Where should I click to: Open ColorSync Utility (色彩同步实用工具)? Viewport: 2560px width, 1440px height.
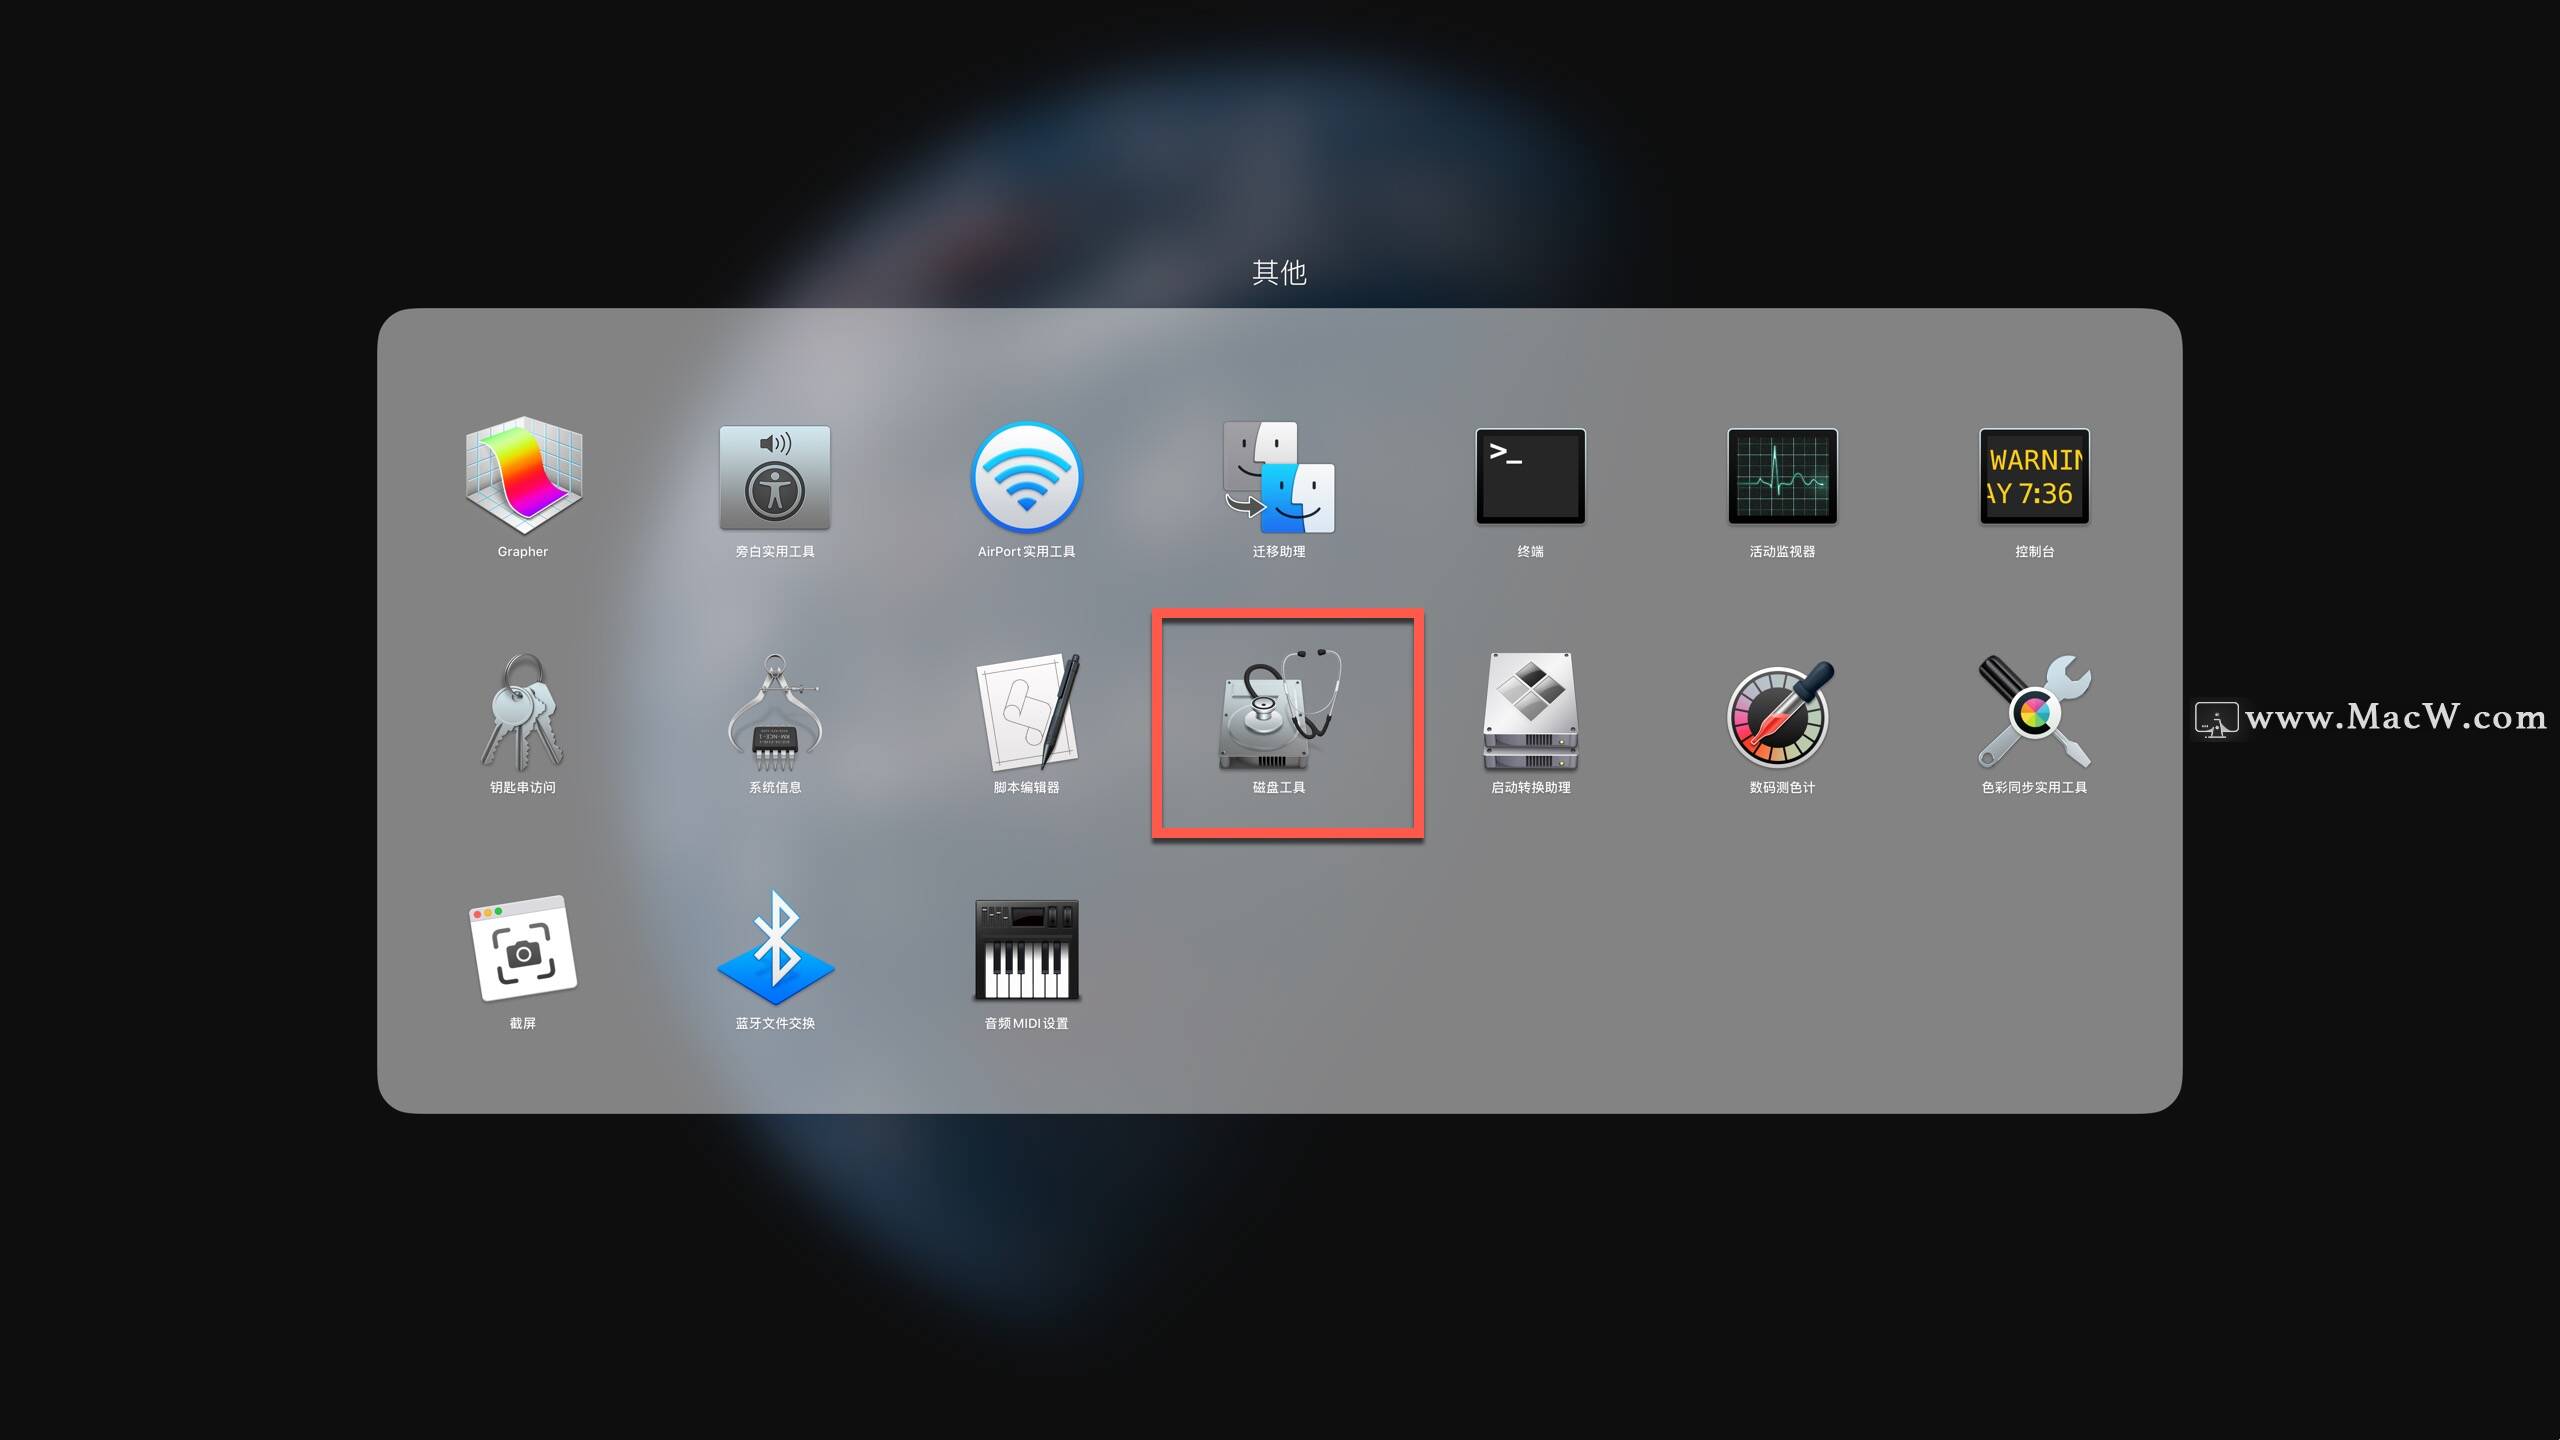pyautogui.click(x=2034, y=712)
